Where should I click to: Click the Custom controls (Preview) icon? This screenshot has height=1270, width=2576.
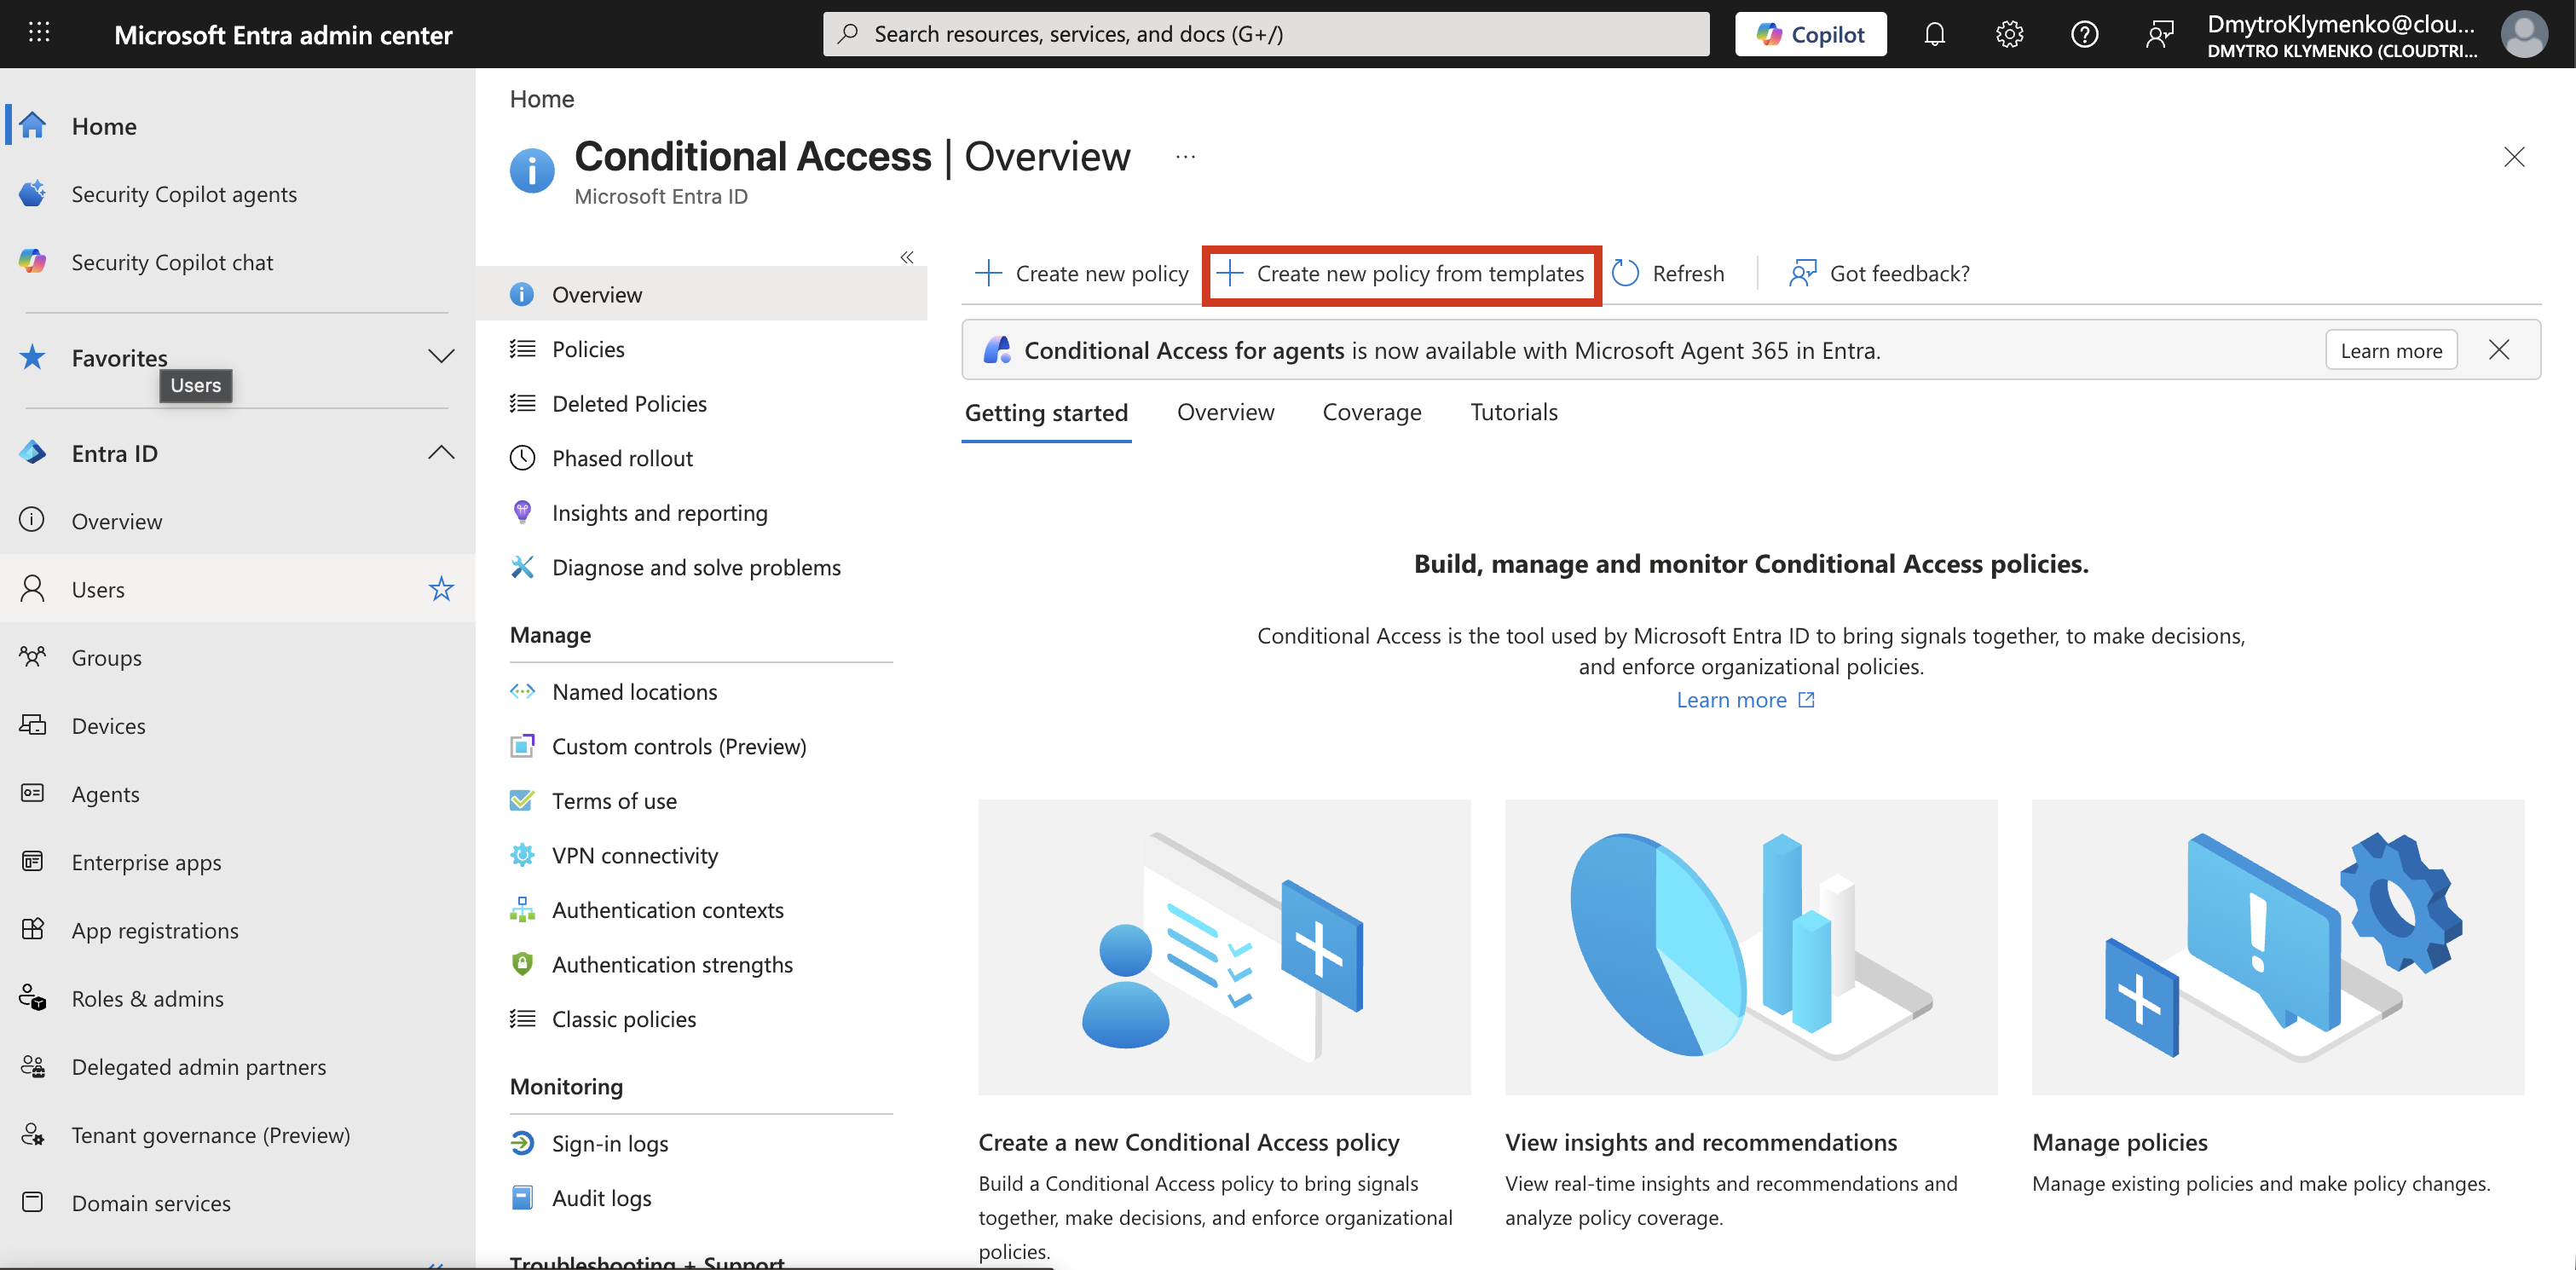click(x=522, y=746)
